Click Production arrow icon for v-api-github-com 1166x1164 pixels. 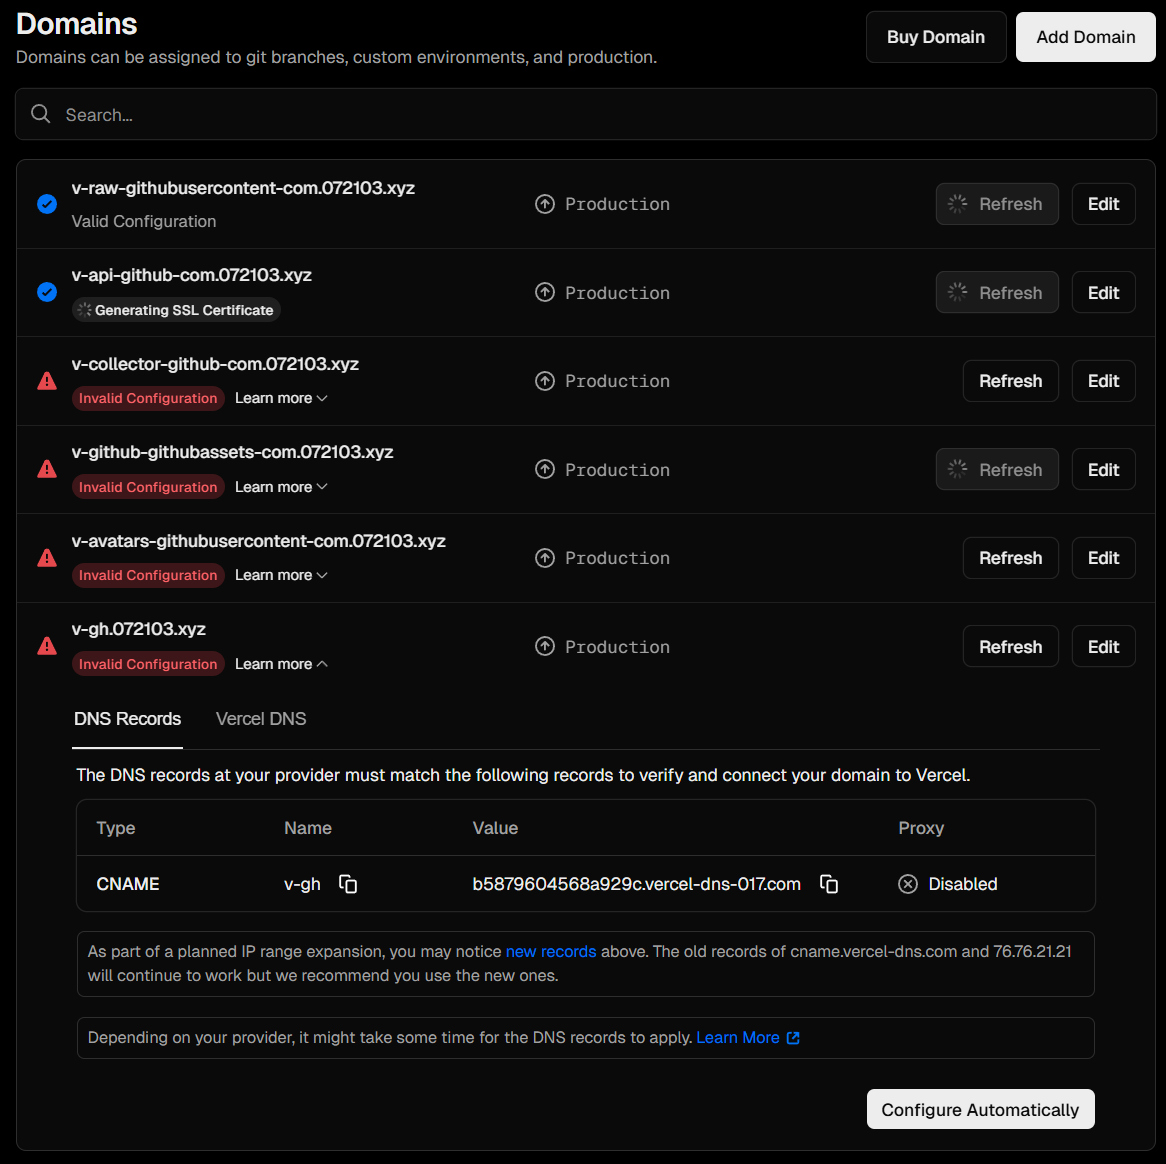coord(545,292)
